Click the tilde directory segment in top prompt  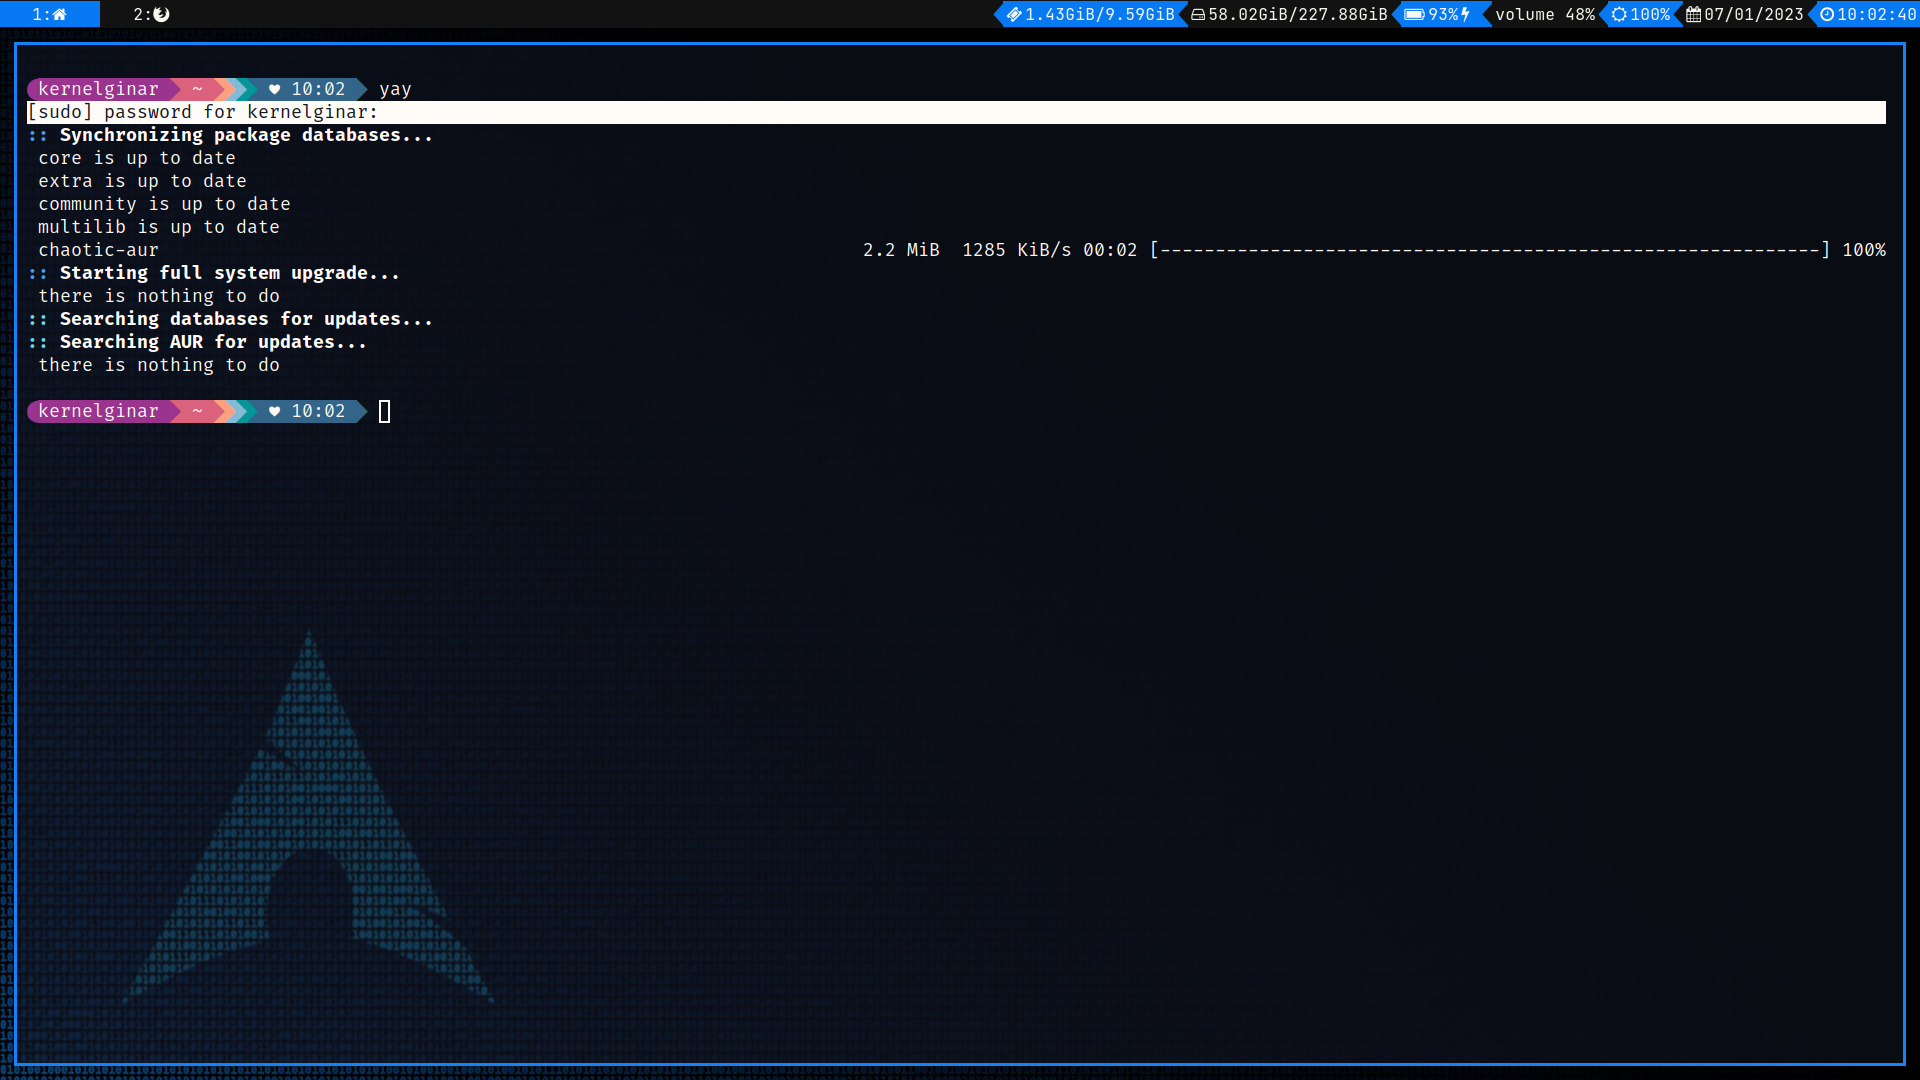(197, 89)
